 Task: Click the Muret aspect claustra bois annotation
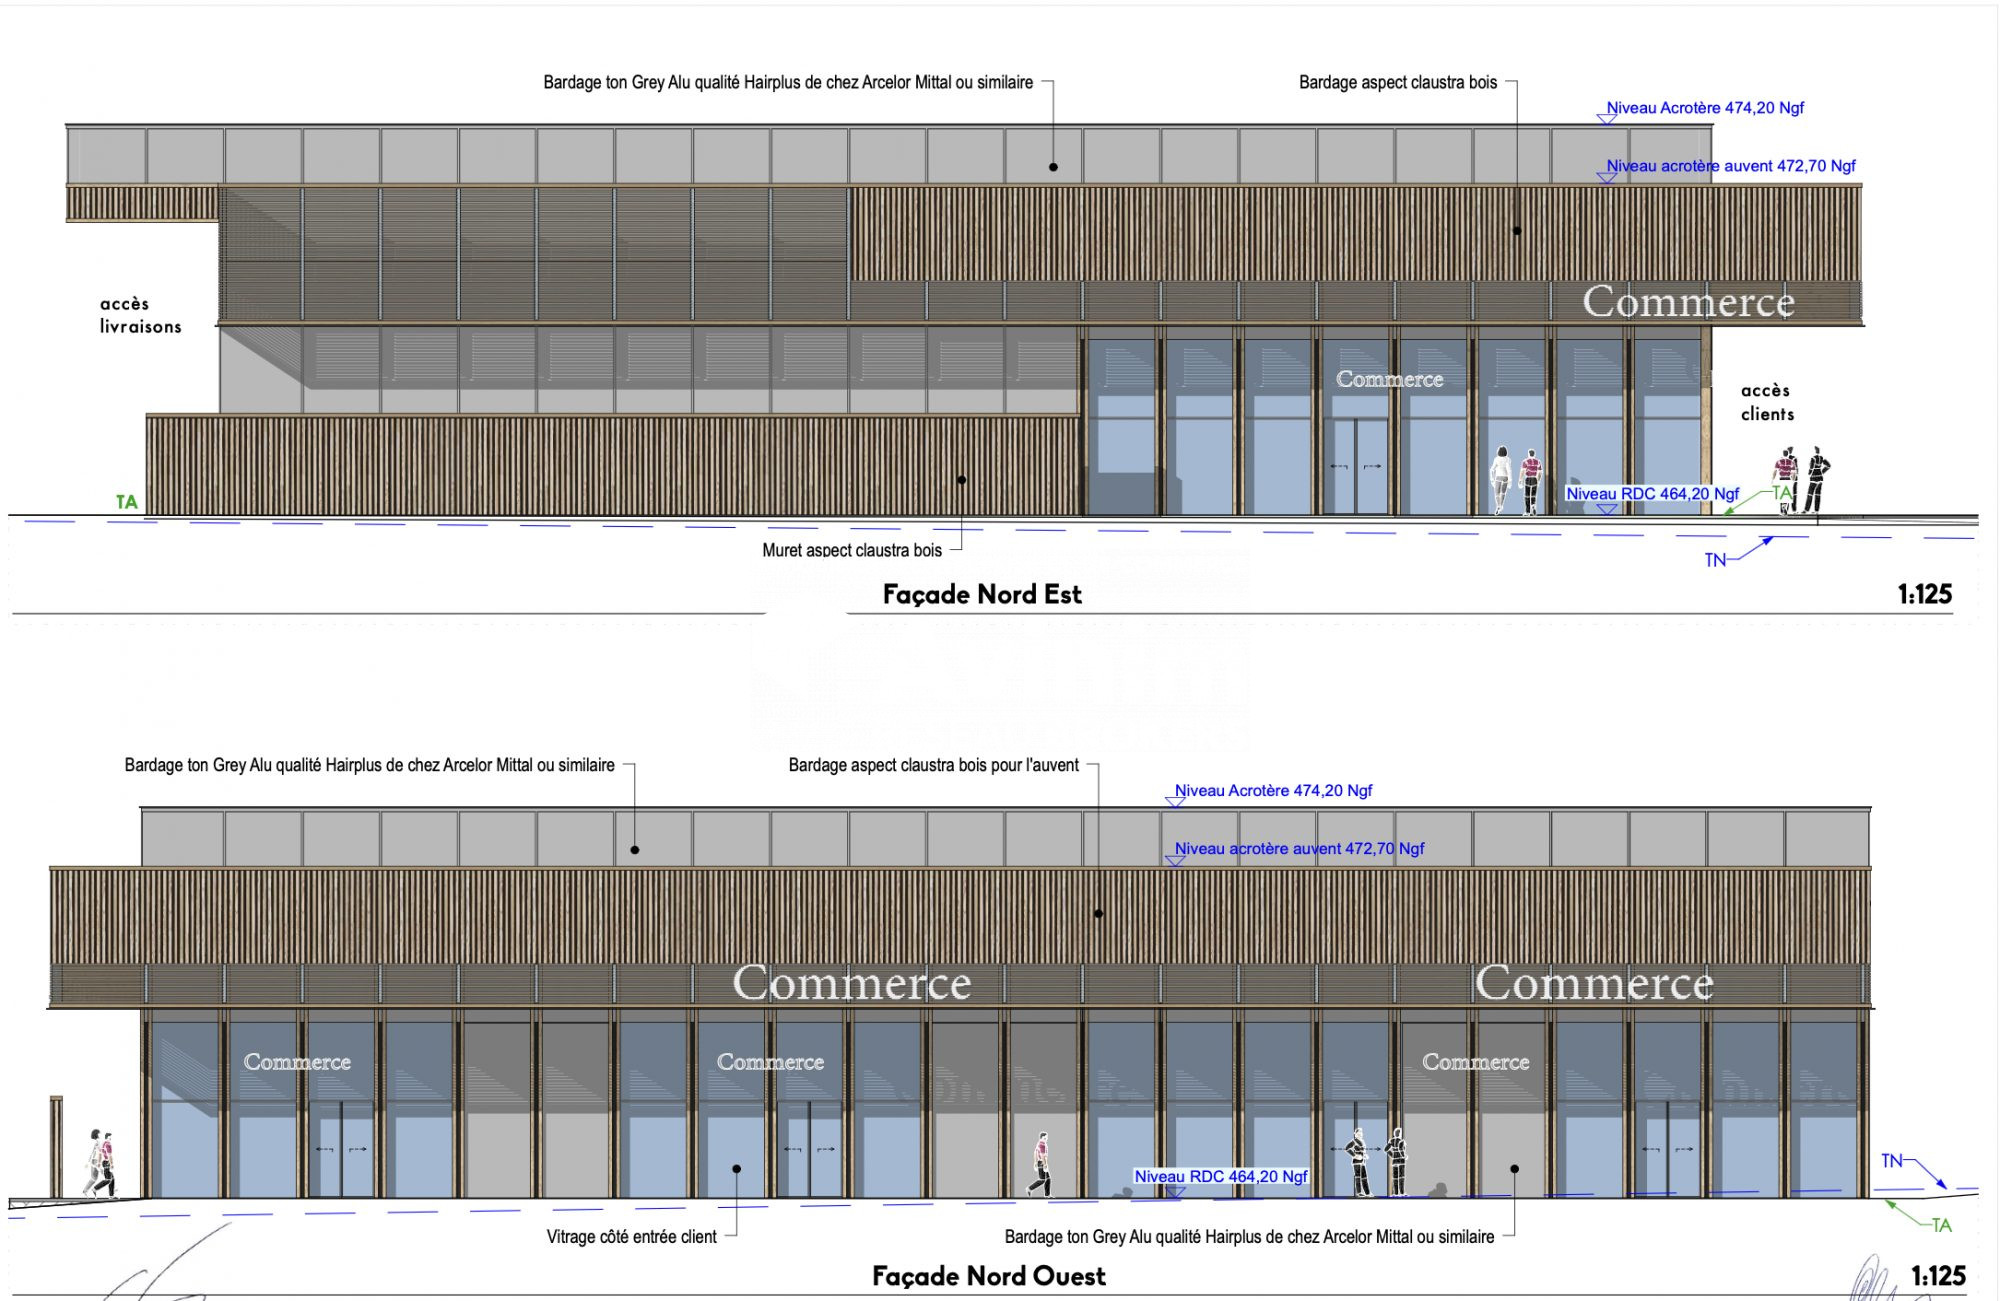[x=851, y=550]
